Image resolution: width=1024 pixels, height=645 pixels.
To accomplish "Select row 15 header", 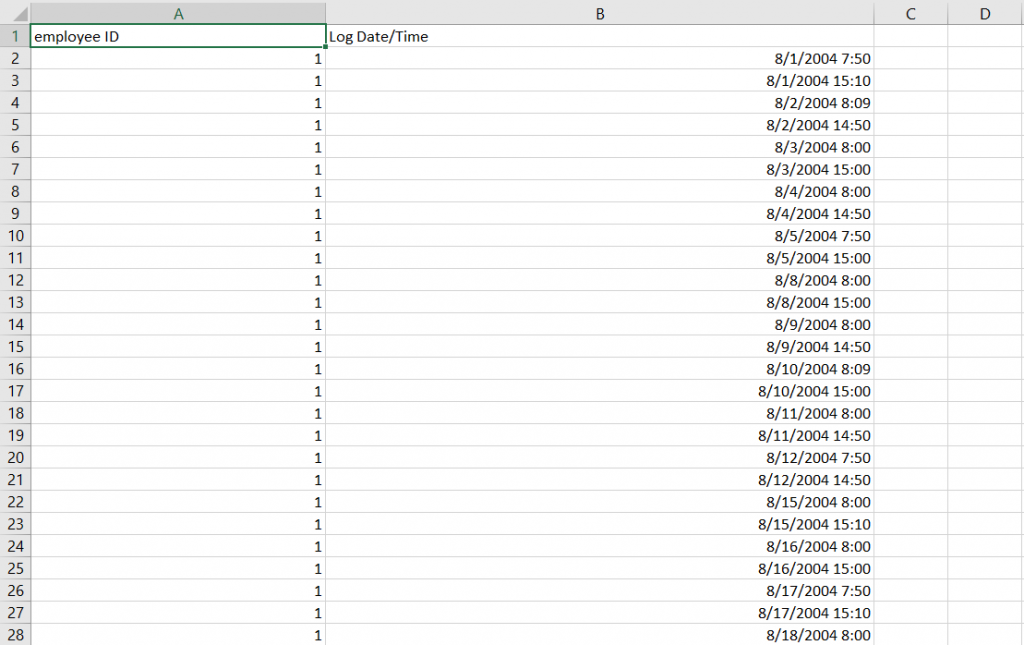I will 15,347.
